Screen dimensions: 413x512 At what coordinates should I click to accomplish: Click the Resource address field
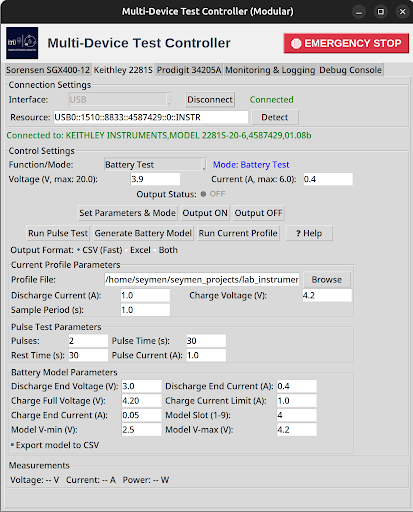click(151, 117)
